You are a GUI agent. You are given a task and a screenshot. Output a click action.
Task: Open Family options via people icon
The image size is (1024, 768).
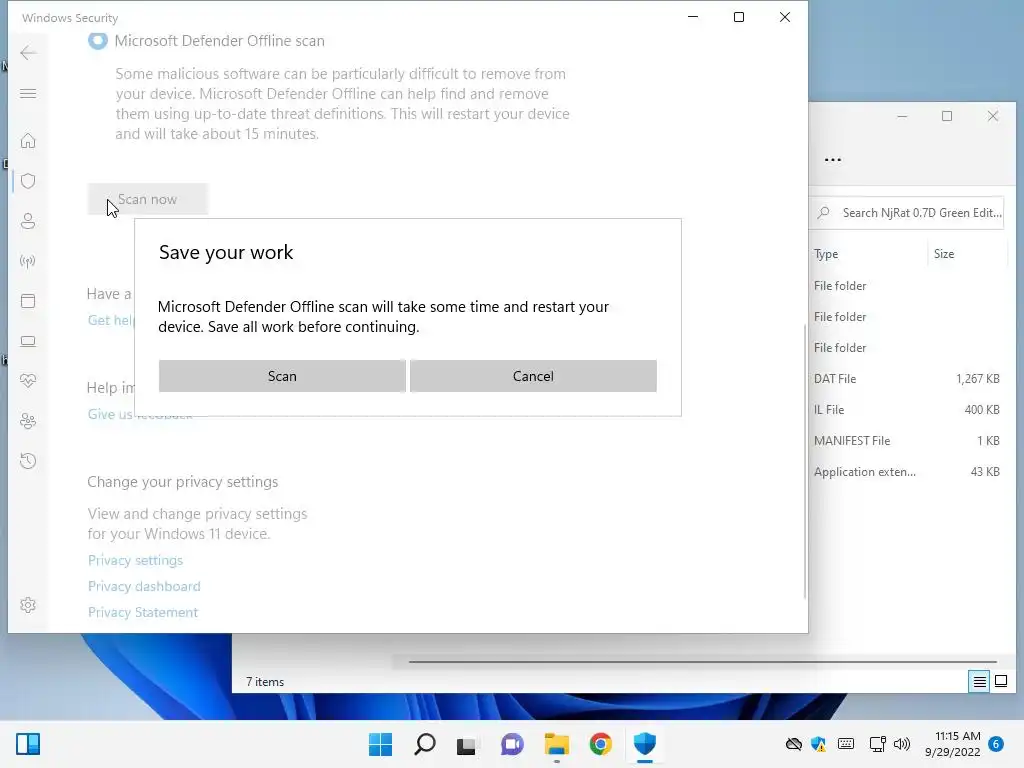coord(28,421)
